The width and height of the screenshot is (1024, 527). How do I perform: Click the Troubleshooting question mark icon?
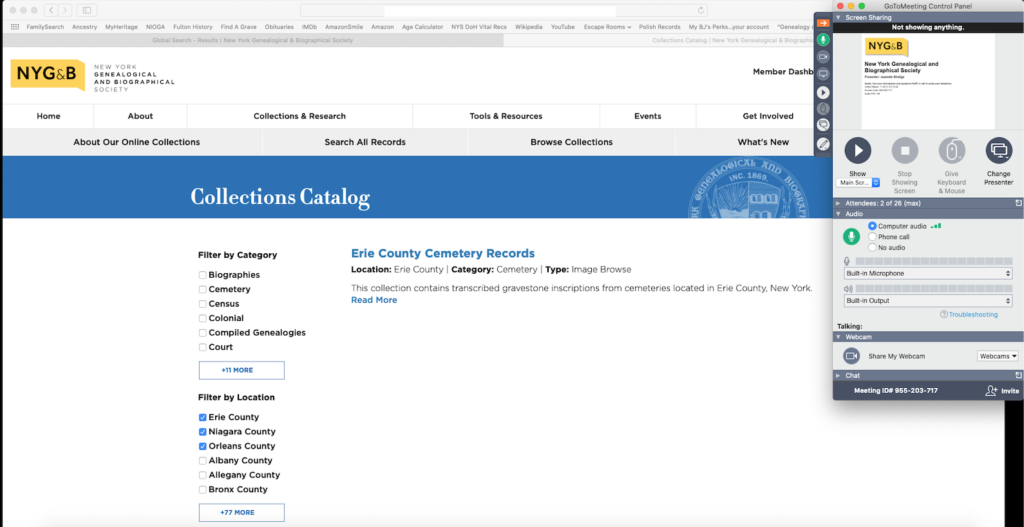point(944,315)
